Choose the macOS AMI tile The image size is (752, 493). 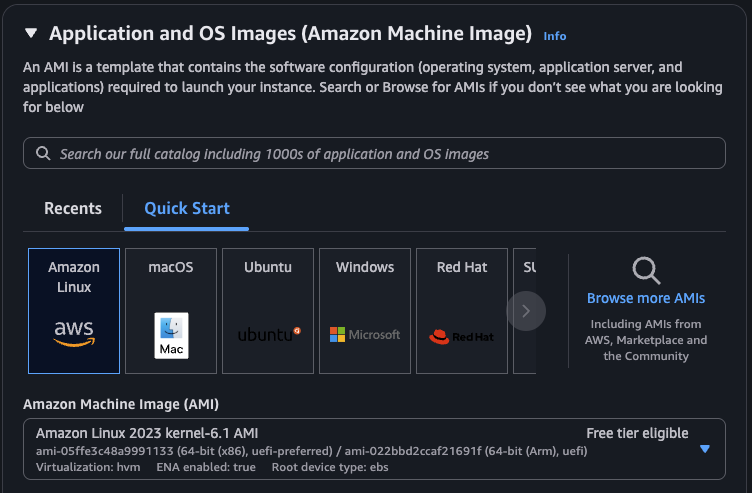[171, 311]
